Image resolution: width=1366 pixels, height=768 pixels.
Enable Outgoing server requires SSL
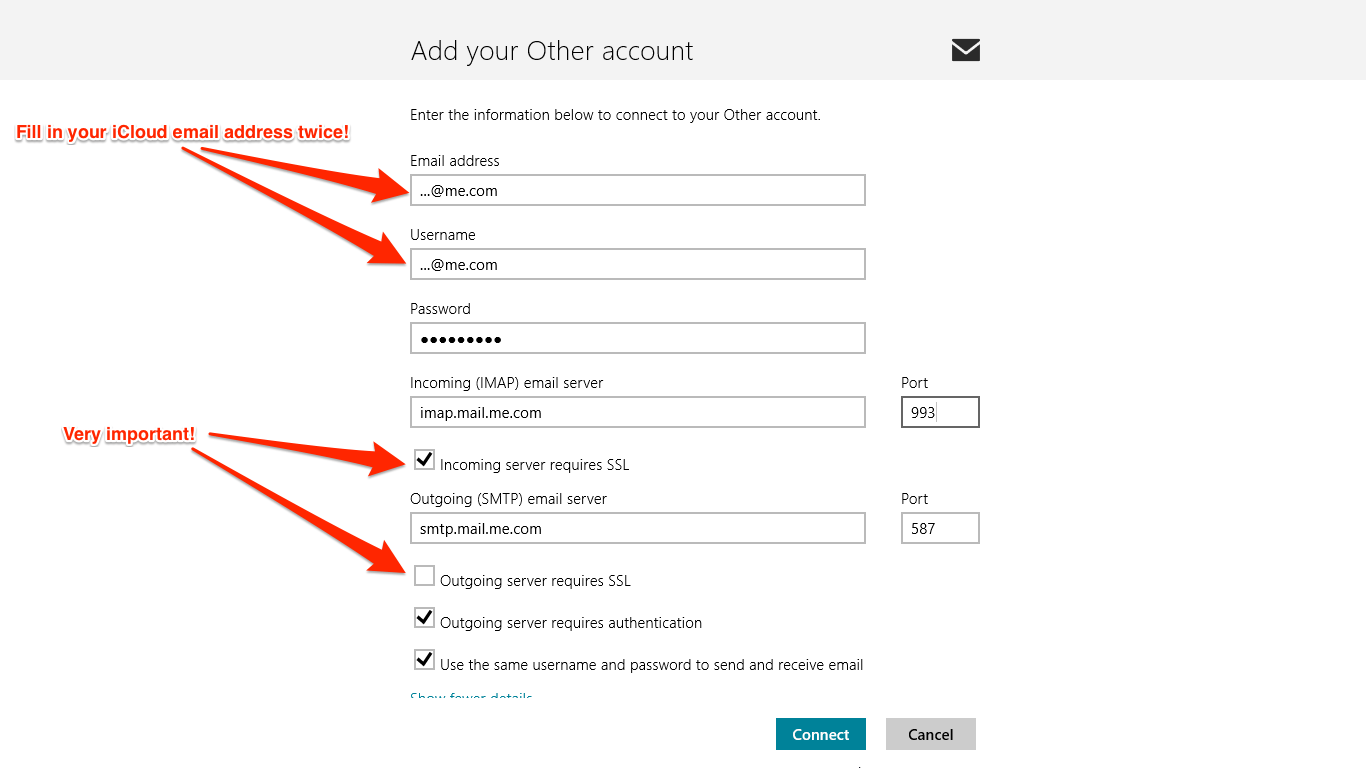coord(423,575)
